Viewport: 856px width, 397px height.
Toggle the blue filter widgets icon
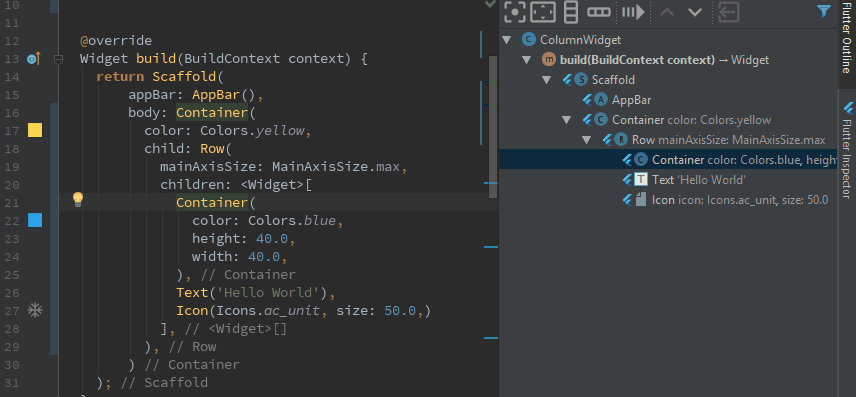pyautogui.click(x=824, y=11)
